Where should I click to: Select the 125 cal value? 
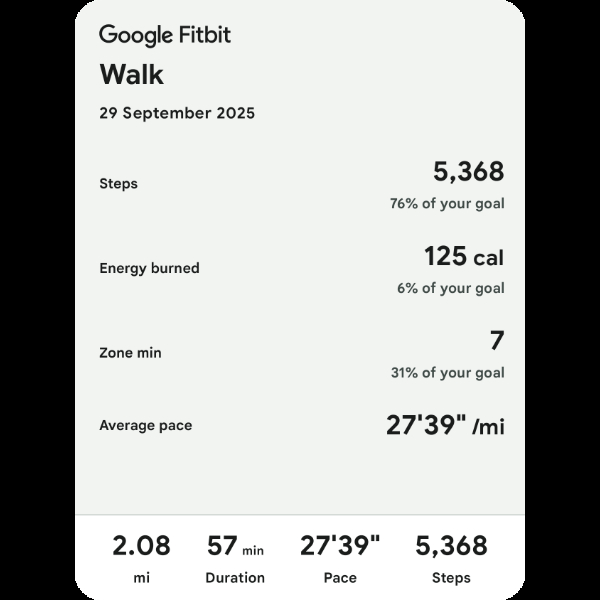point(463,257)
